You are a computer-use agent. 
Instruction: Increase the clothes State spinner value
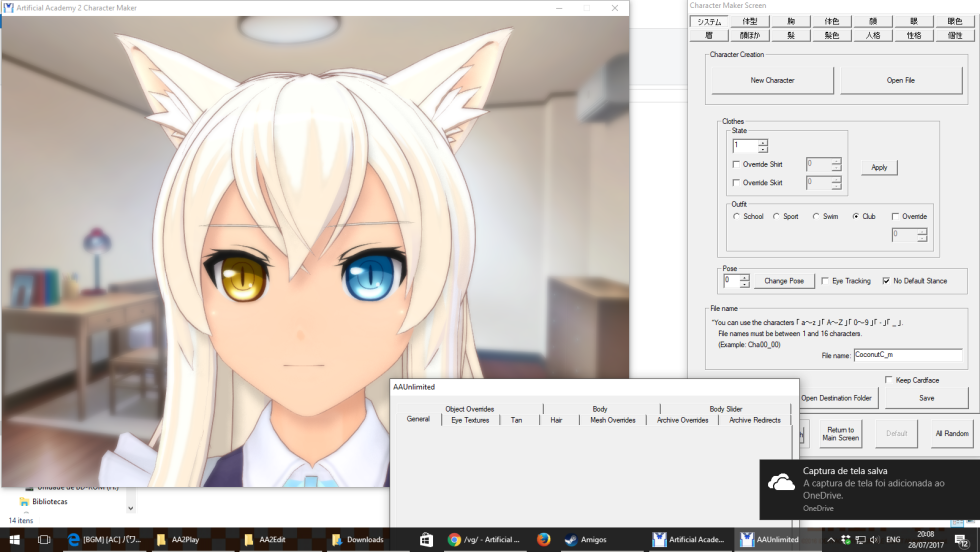(763, 142)
